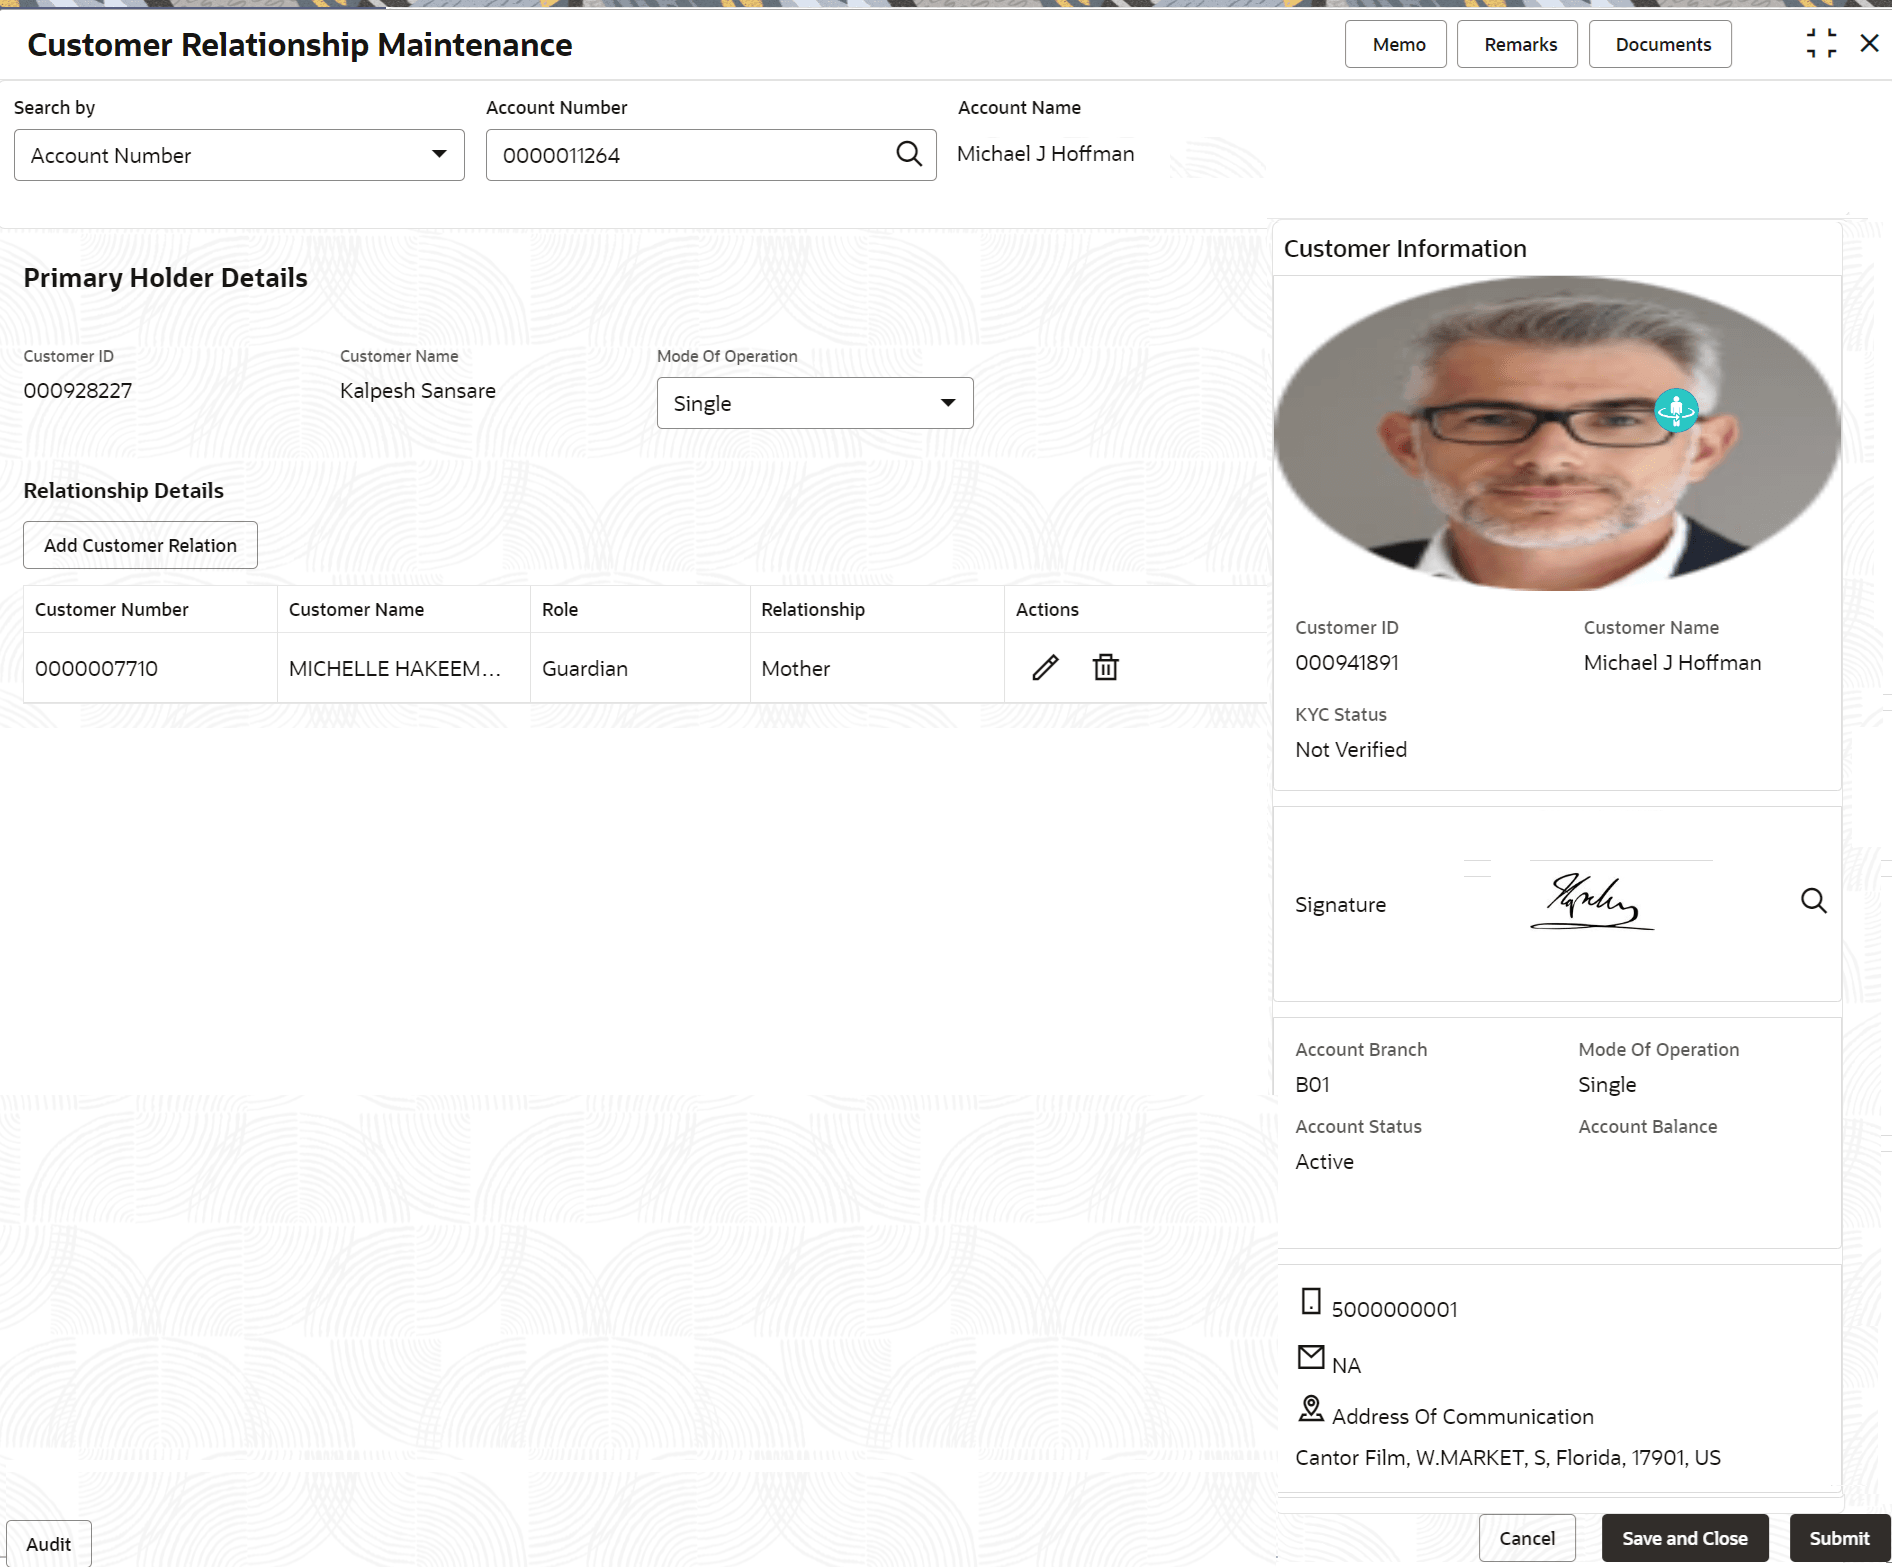Expand the Mode Of Operation Single dropdown
Image resolution: width=1892 pixels, height=1567 pixels.
point(815,403)
